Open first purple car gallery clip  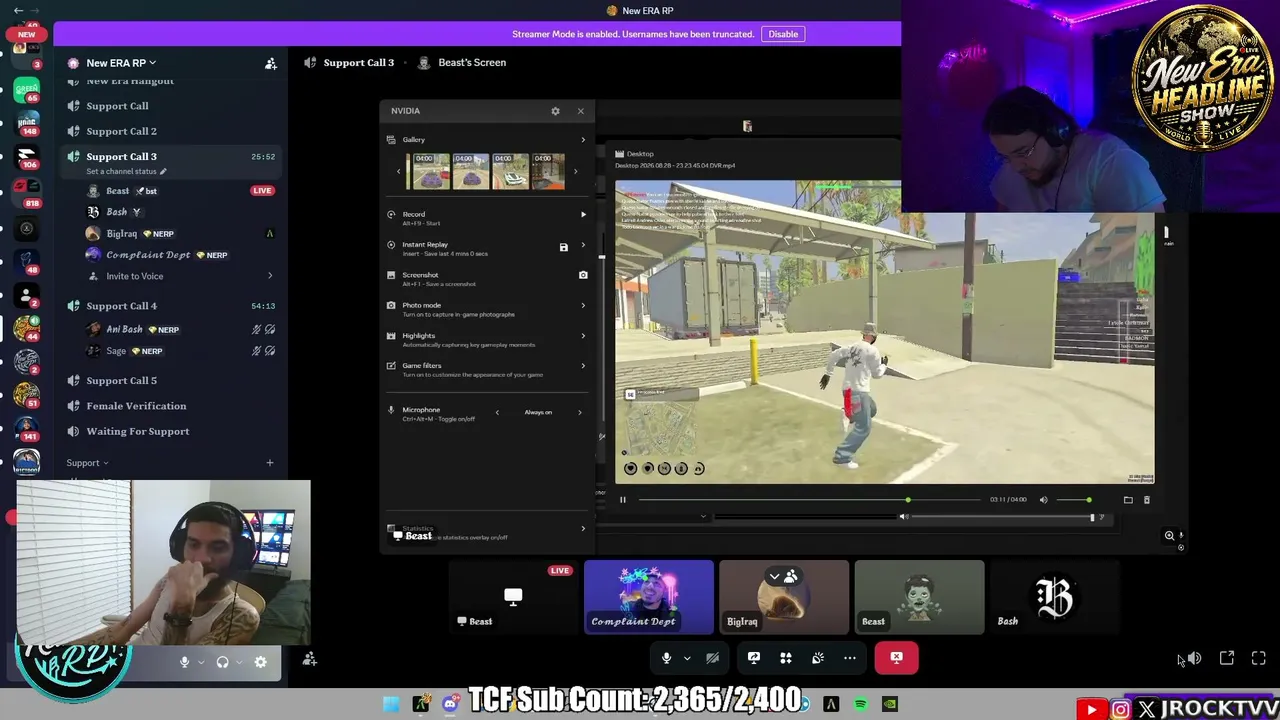431,171
